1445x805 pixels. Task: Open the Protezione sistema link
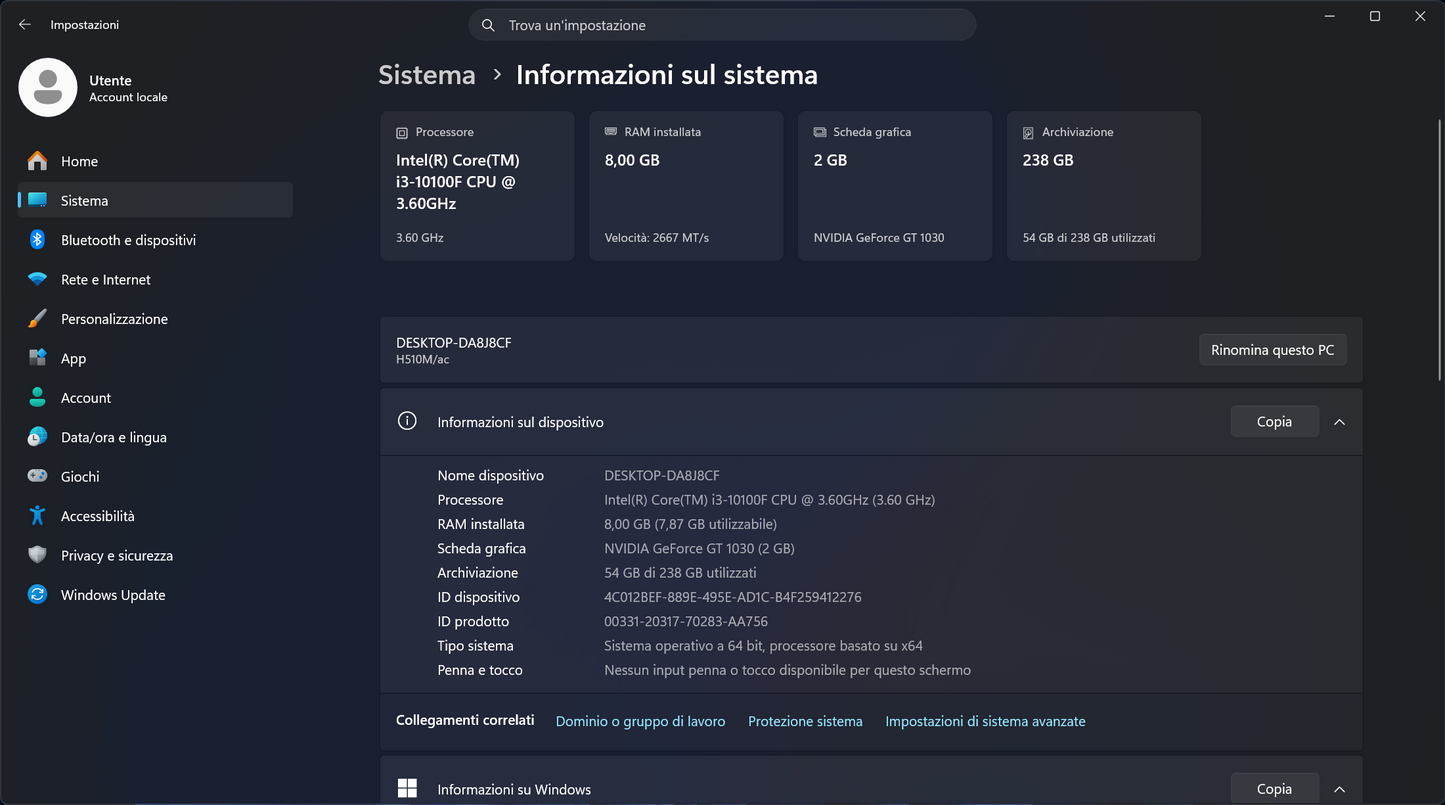tap(805, 721)
